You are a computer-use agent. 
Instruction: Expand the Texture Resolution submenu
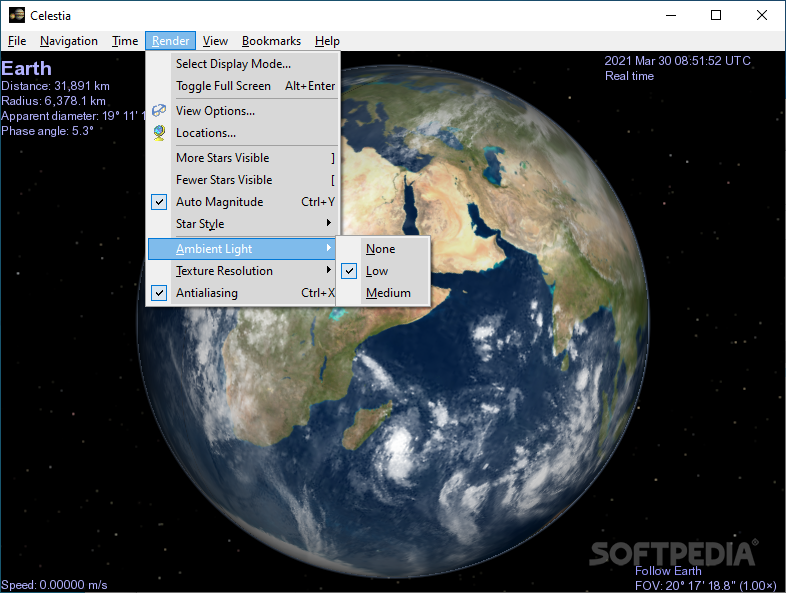coord(243,271)
